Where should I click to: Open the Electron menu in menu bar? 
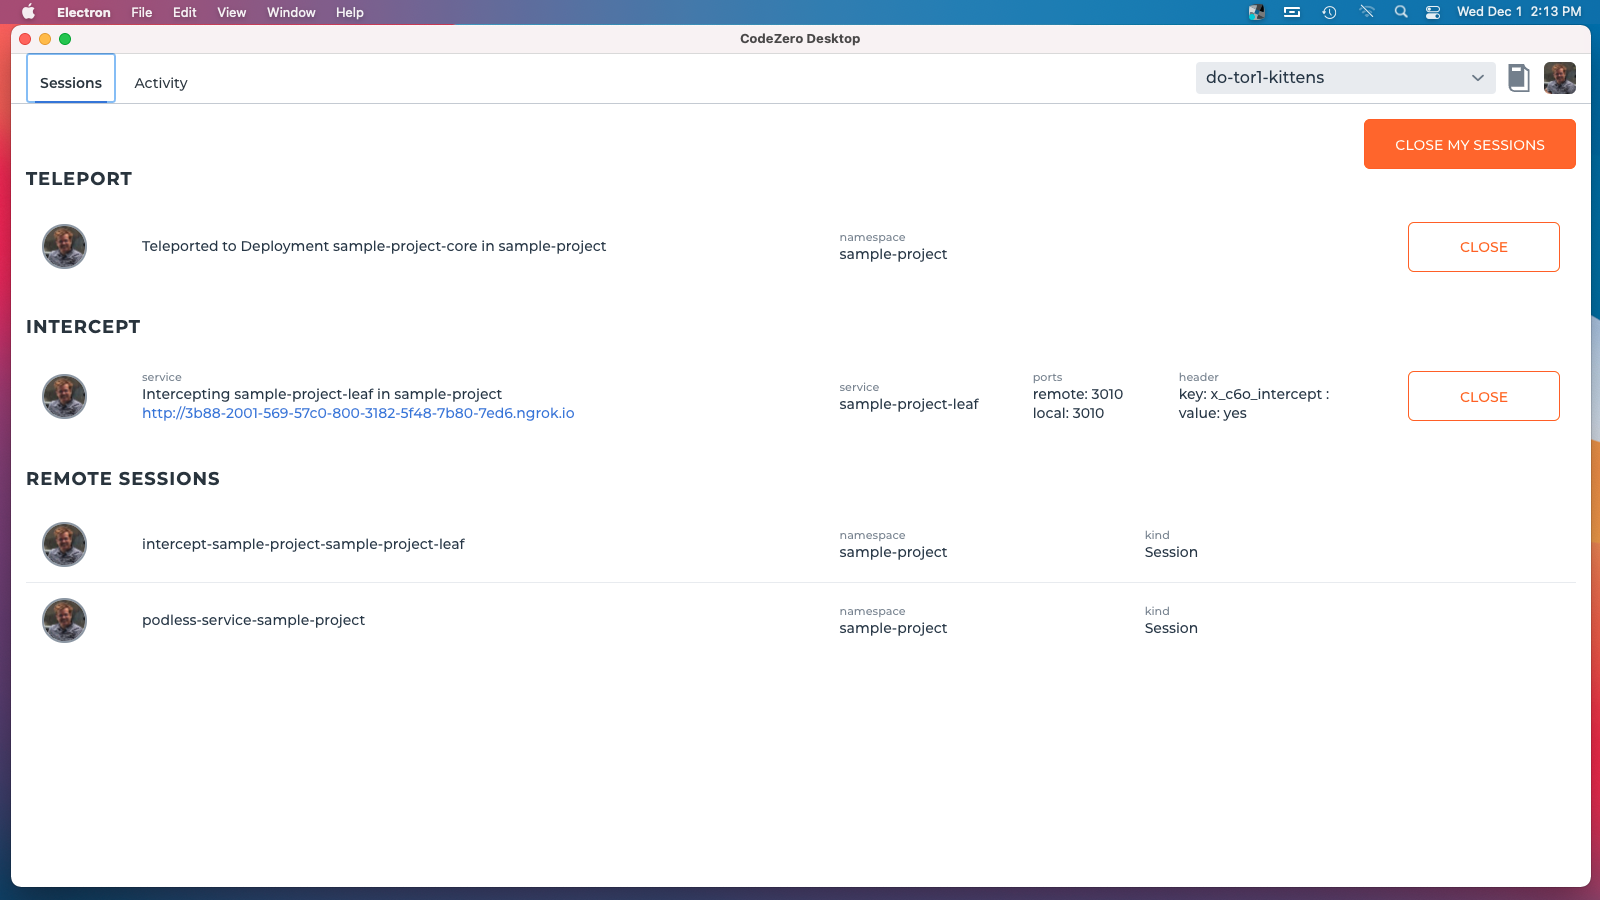coord(84,12)
